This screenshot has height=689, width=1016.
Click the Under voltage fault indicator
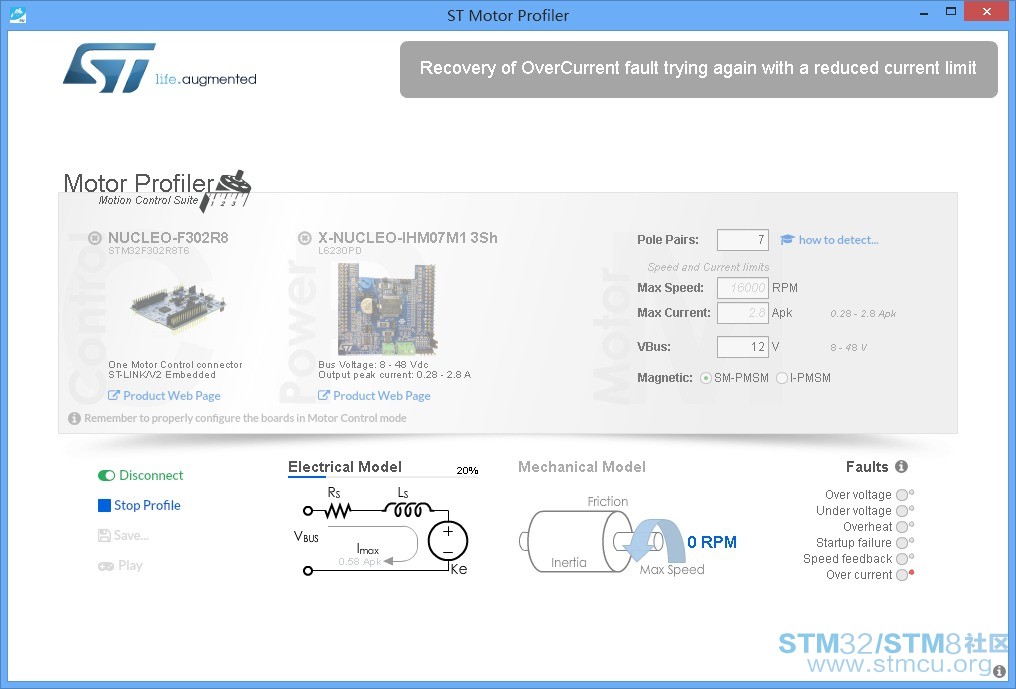click(x=902, y=511)
